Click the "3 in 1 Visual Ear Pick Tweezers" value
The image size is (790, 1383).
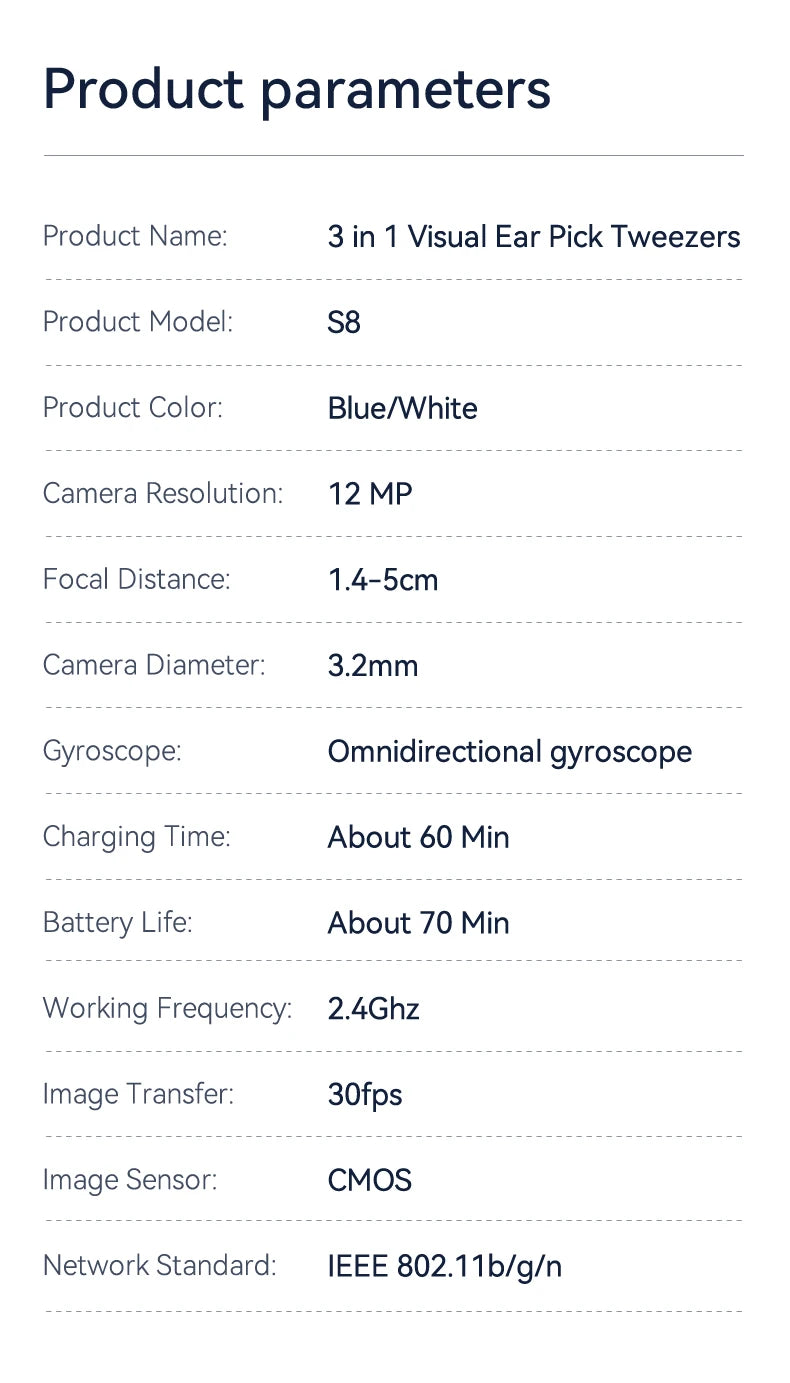534,237
